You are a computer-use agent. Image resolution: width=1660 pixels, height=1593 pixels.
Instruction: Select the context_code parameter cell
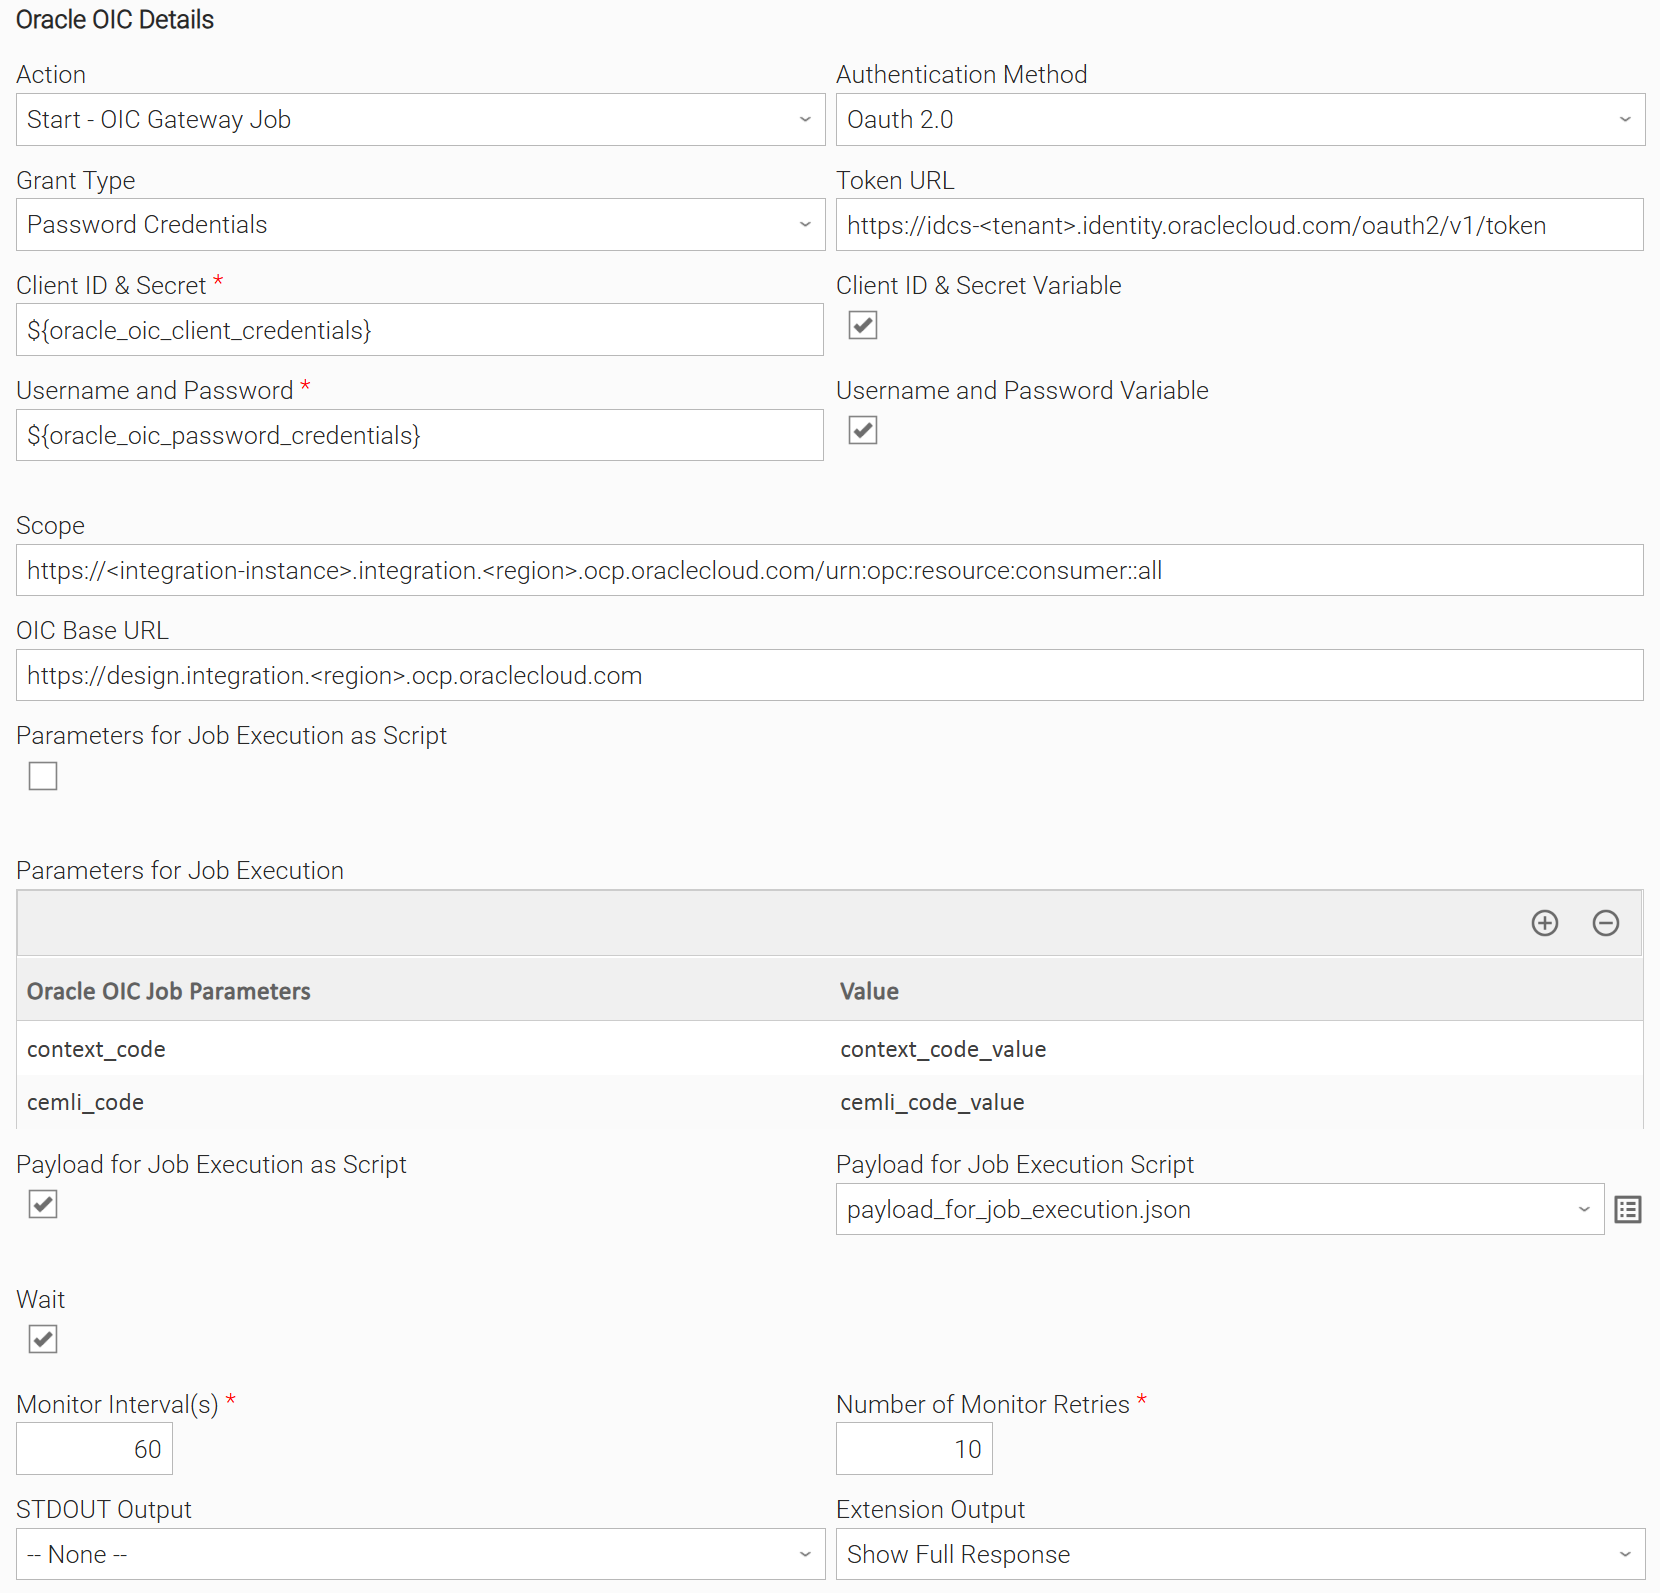(423, 1049)
